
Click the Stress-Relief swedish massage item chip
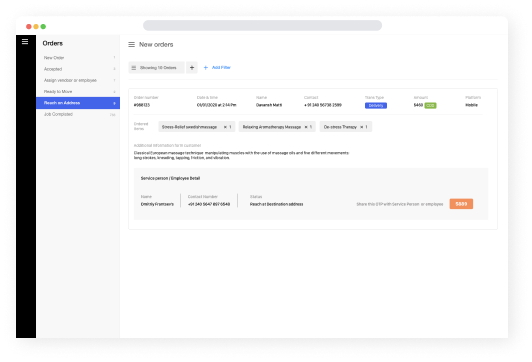coord(196,127)
